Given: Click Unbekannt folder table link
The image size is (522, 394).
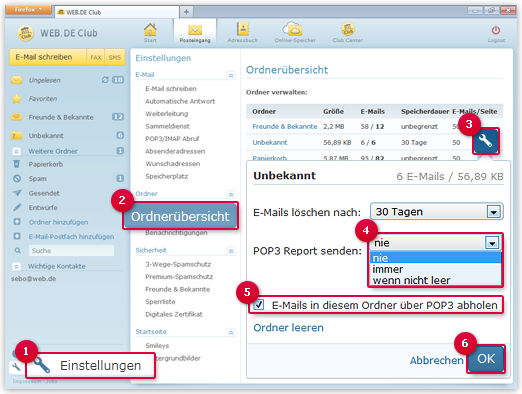Looking at the screenshot, I should [x=270, y=142].
